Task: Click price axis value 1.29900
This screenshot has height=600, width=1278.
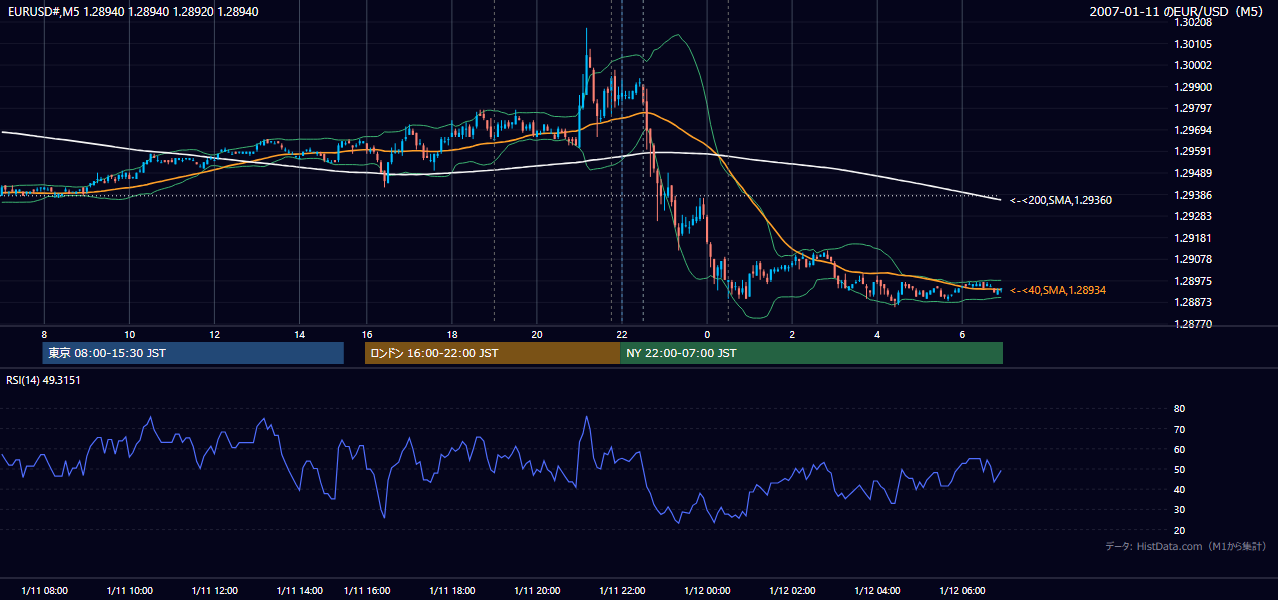Action: click(1194, 87)
